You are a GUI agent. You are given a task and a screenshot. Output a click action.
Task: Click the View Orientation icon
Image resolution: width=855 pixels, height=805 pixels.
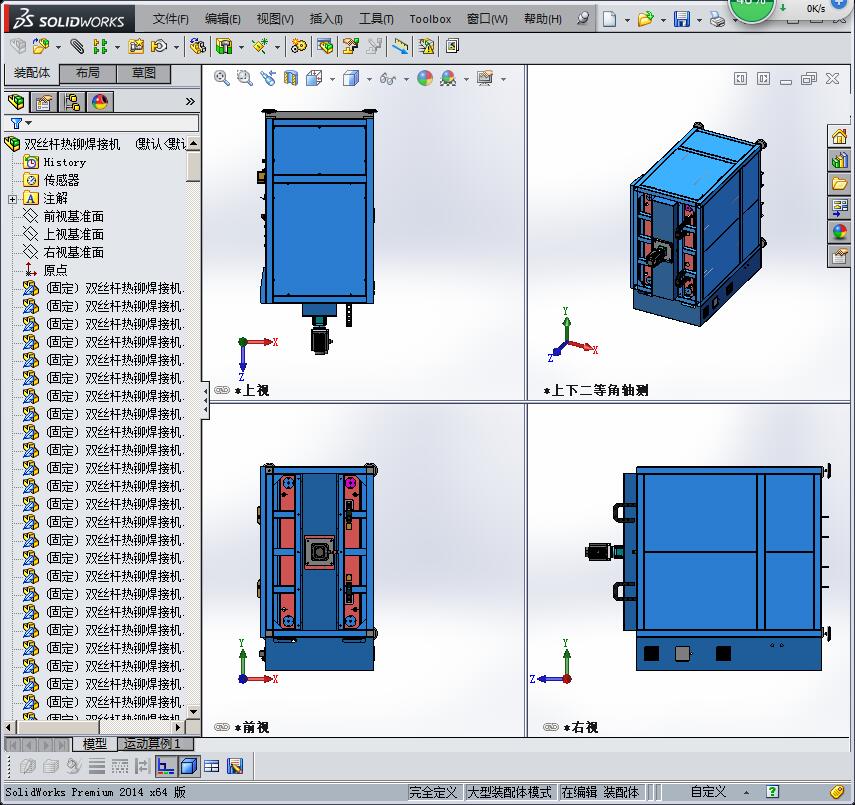314,79
